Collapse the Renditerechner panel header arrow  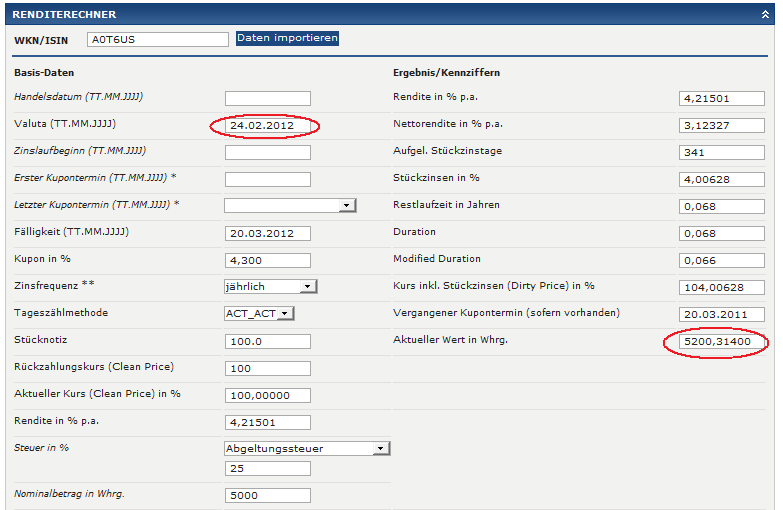765,14
